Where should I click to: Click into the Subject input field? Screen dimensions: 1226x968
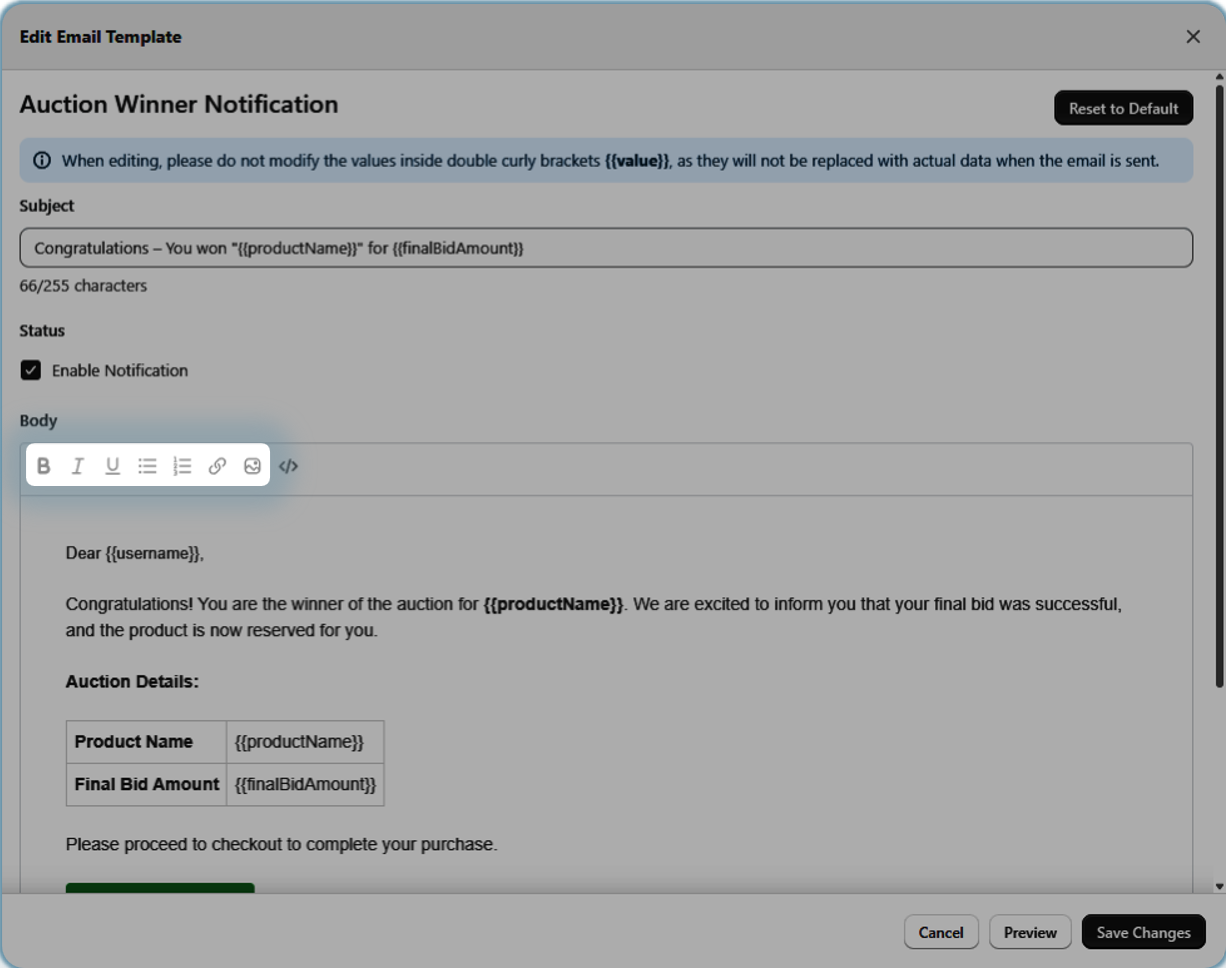(605, 248)
